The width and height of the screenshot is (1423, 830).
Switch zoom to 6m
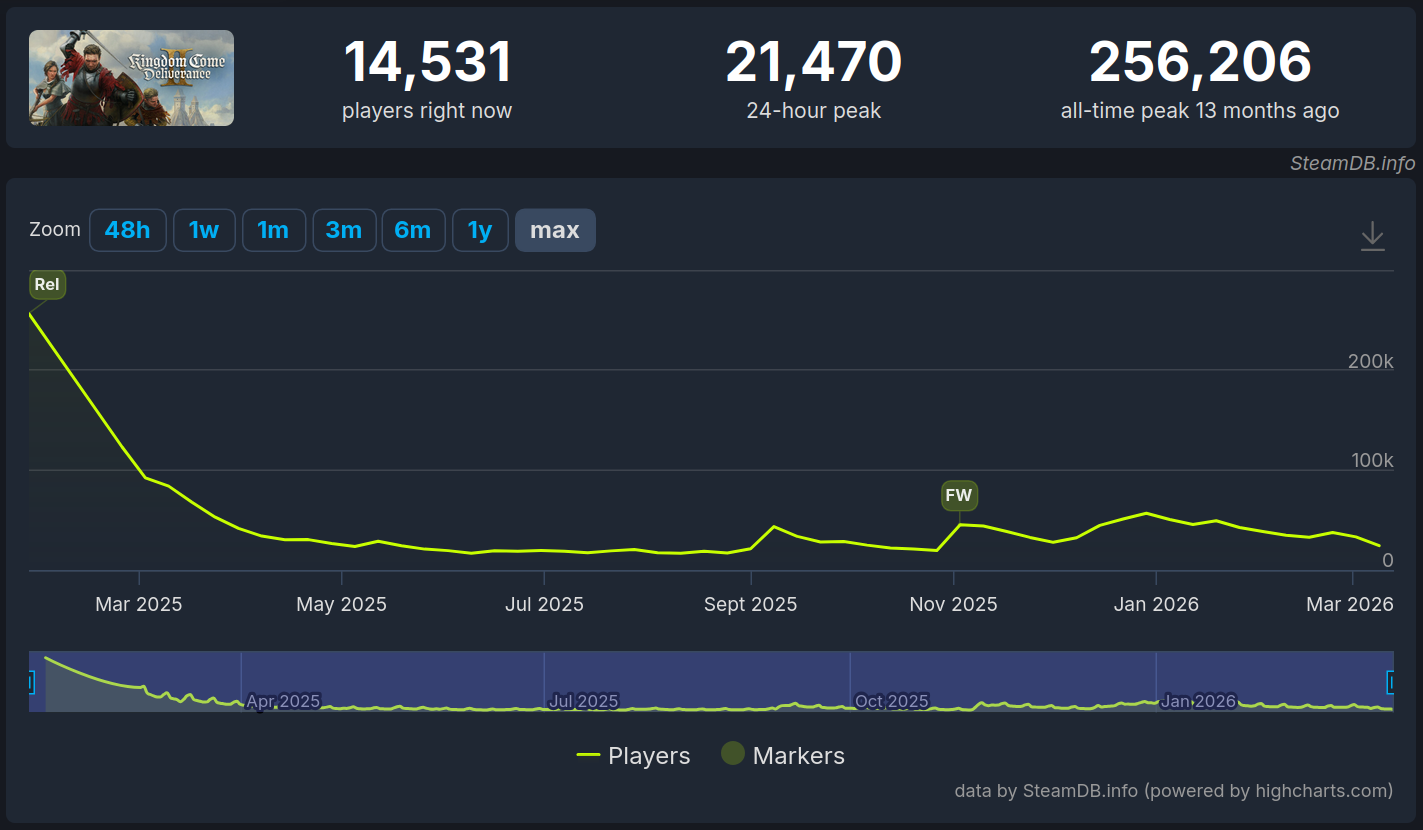[413, 230]
